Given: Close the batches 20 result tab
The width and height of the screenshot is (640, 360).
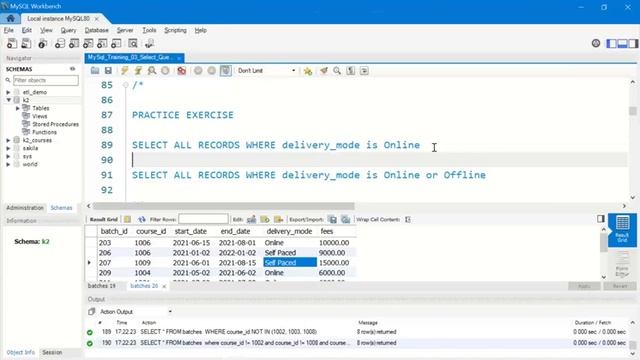Looking at the screenshot, I should [164, 286].
